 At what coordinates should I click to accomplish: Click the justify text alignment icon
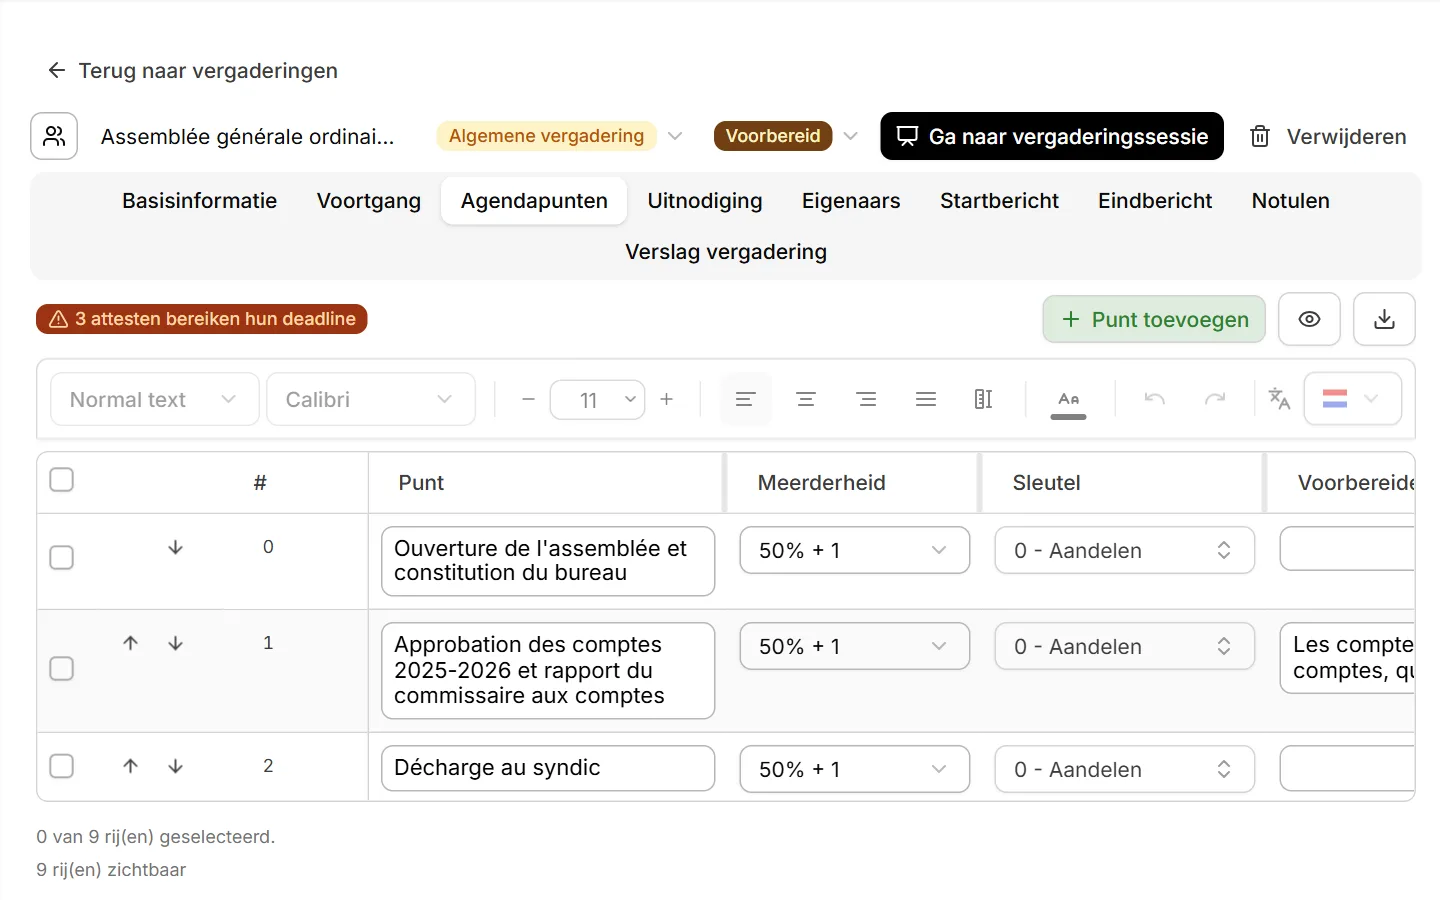(x=926, y=399)
